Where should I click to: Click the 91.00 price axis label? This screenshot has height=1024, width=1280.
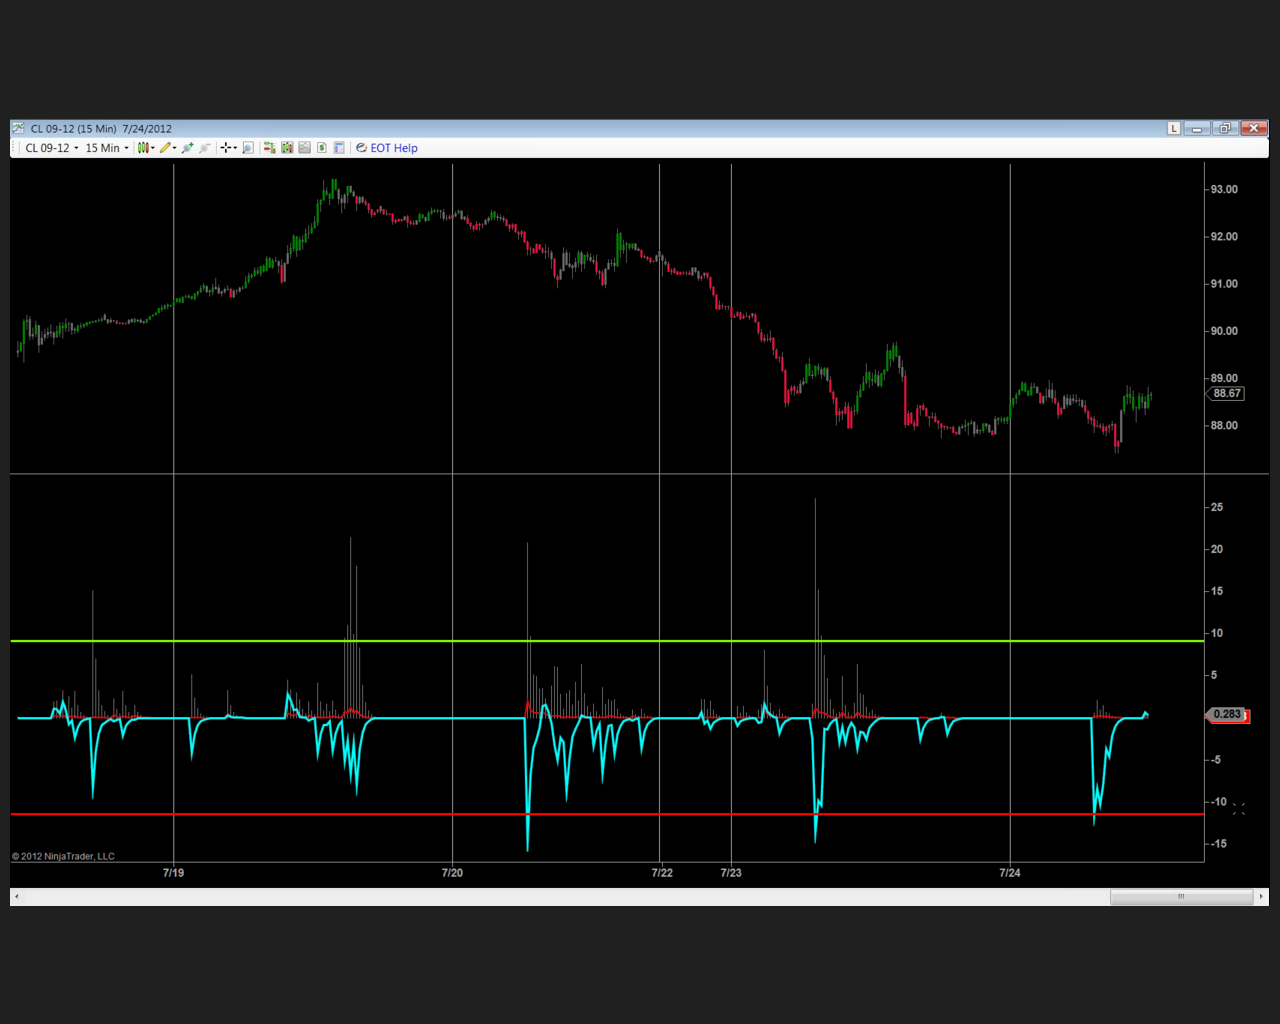pos(1224,284)
